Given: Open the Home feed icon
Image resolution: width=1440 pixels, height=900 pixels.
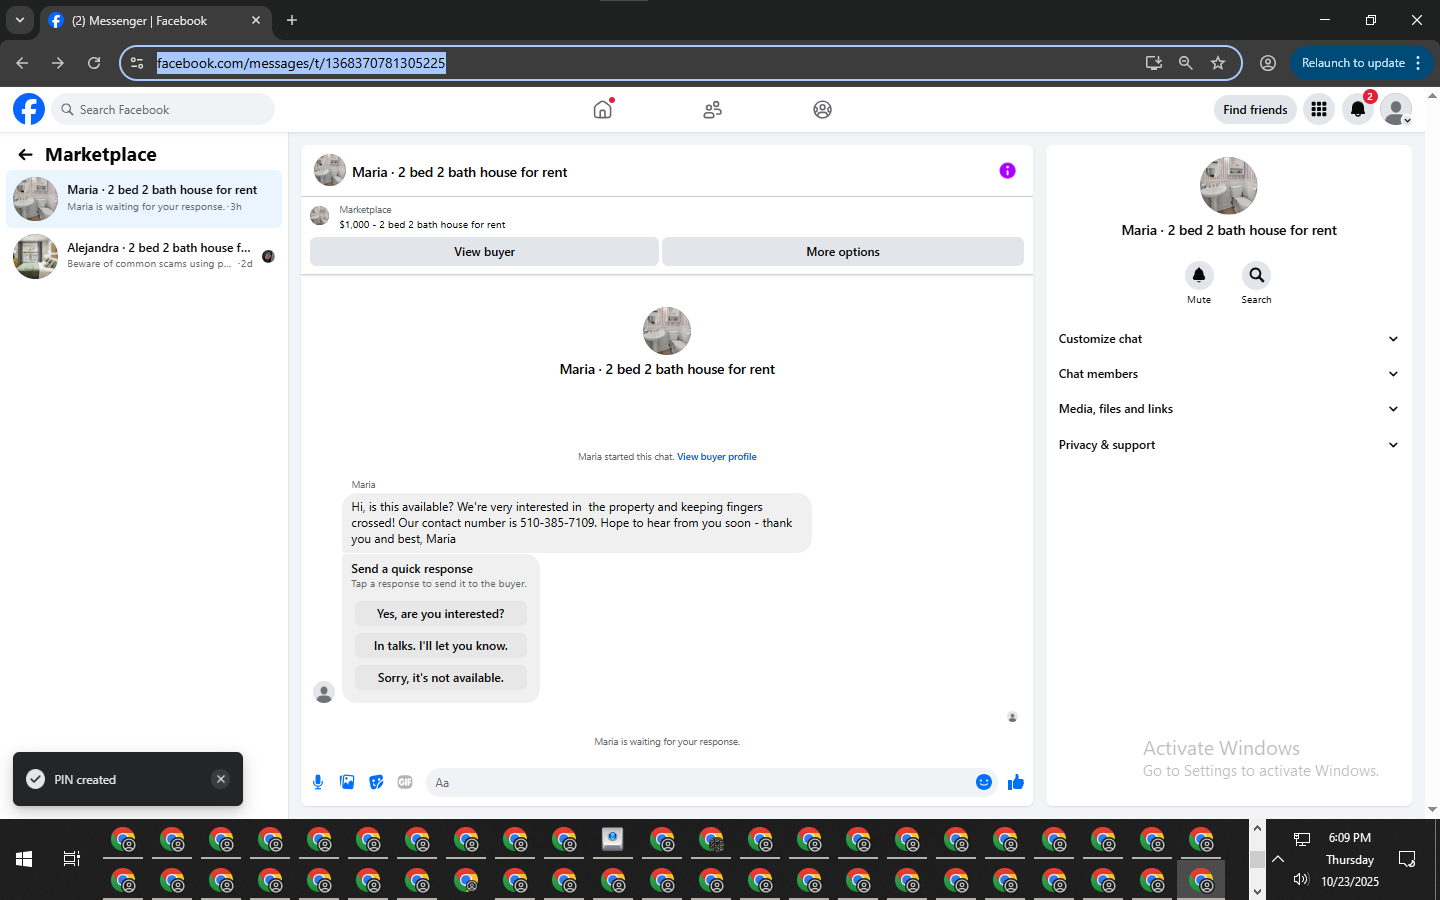Looking at the screenshot, I should [x=602, y=109].
